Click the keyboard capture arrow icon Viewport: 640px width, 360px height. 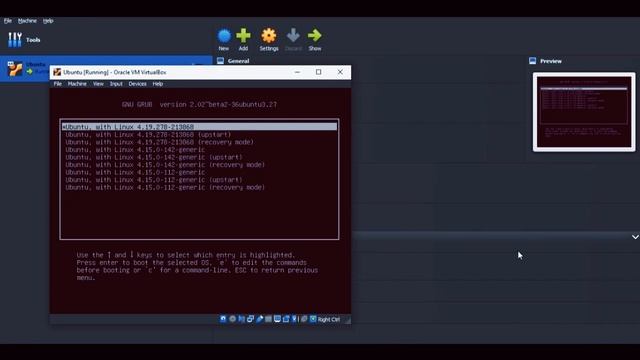313,319
